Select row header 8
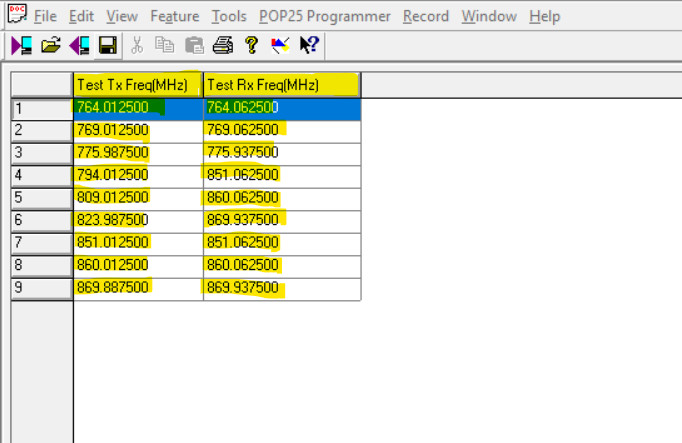The width and height of the screenshot is (682, 443). point(42,266)
